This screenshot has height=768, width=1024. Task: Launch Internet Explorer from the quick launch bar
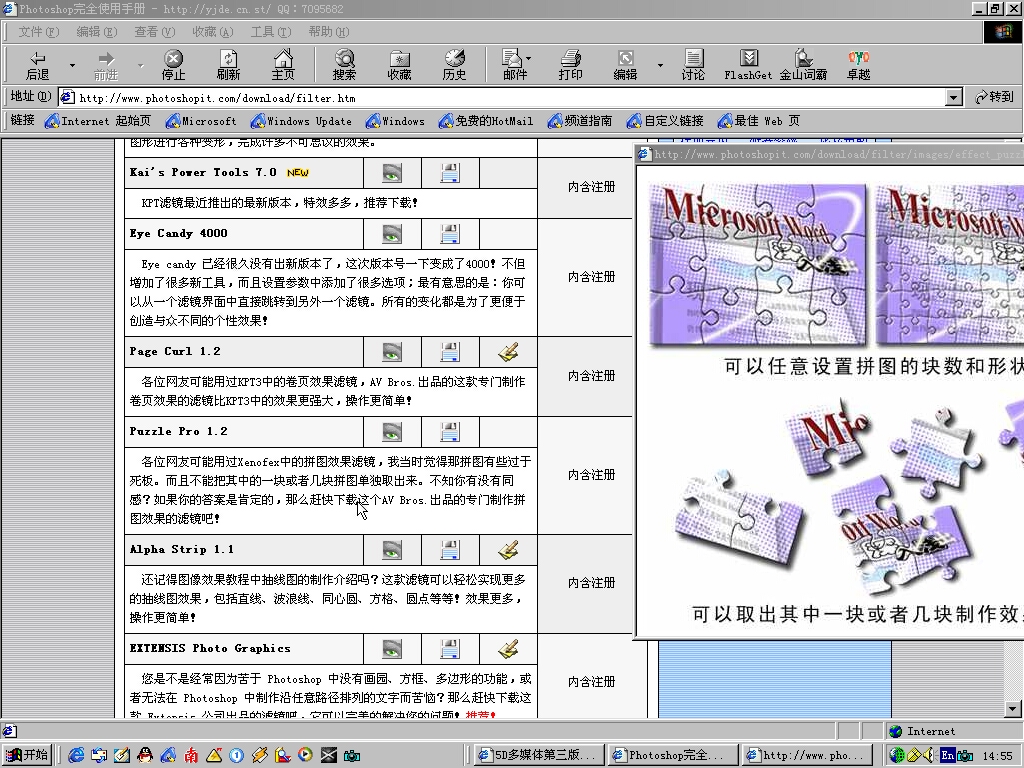[x=76, y=755]
